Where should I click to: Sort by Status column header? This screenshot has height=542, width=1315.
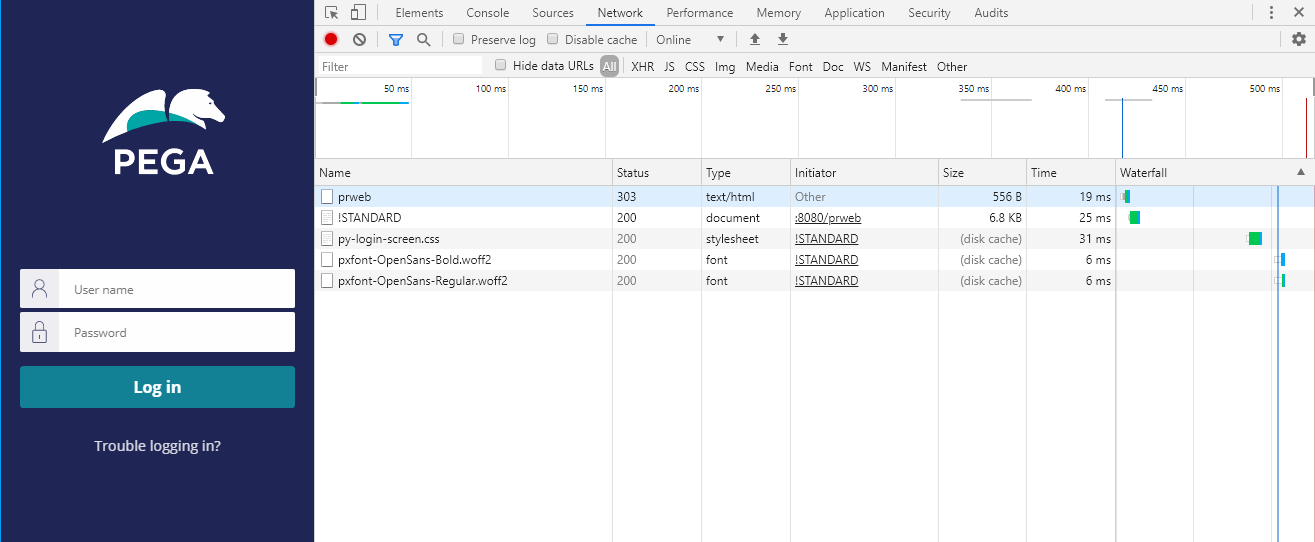click(657, 173)
